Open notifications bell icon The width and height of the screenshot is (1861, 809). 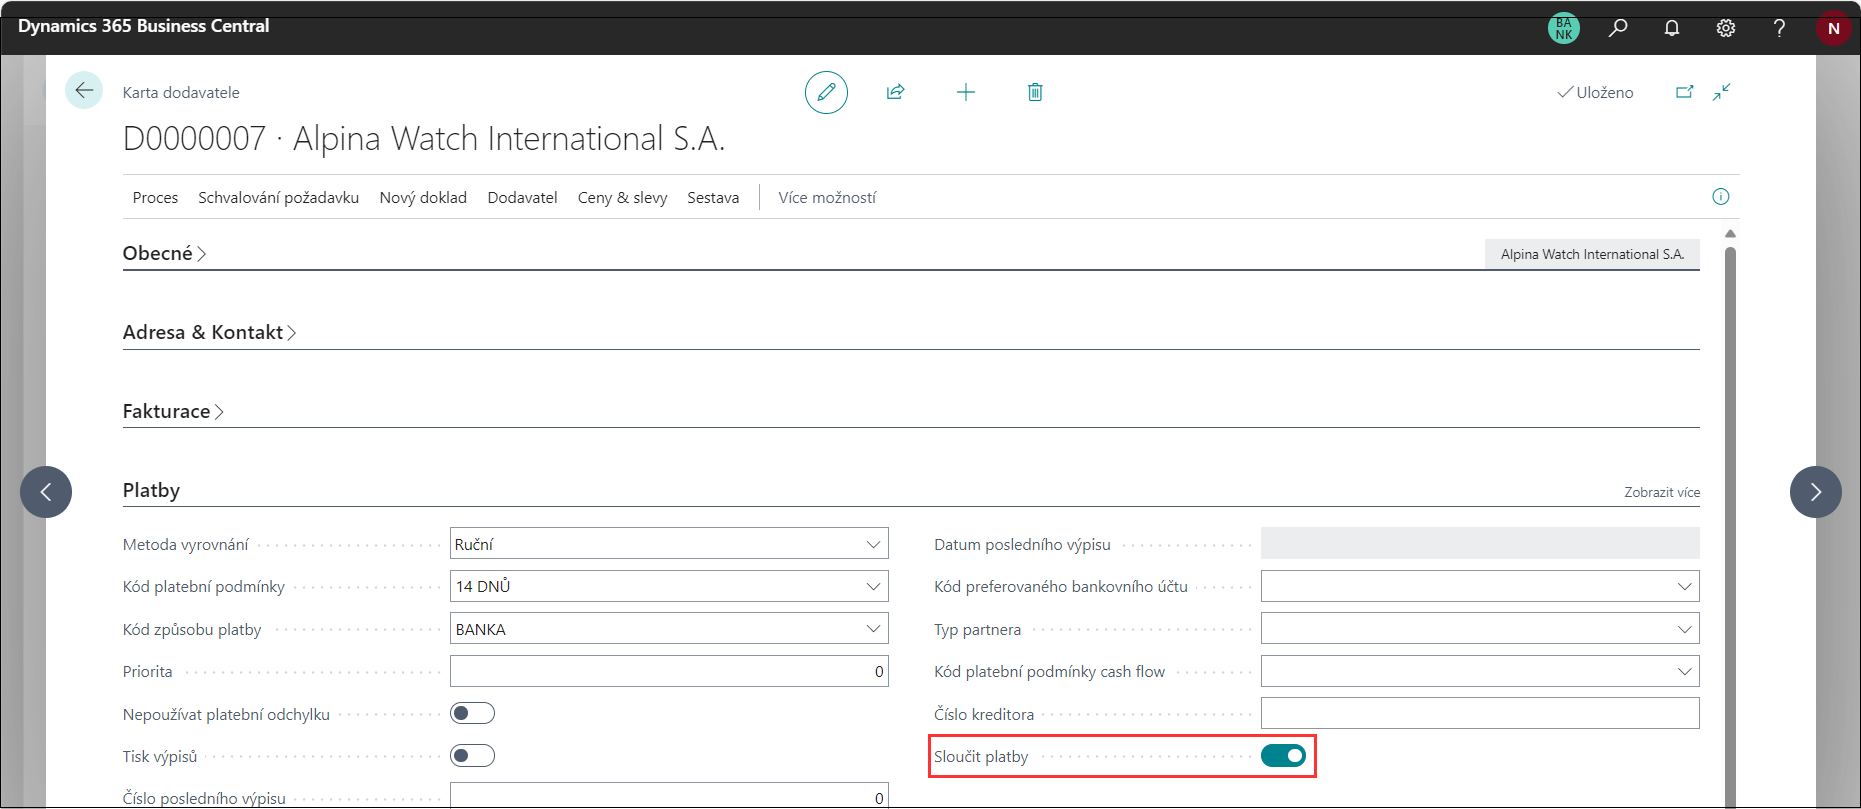pos(1672,28)
